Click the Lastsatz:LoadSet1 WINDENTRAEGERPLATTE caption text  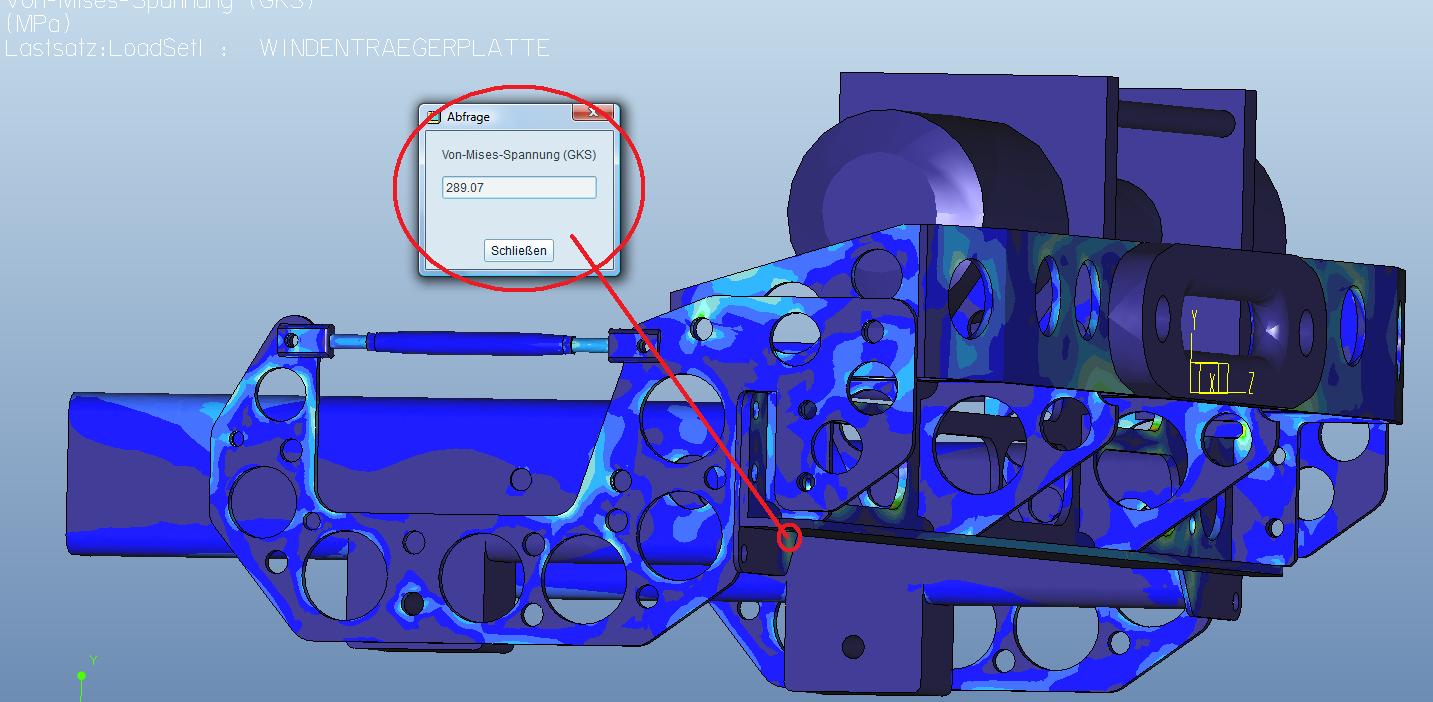(x=277, y=48)
